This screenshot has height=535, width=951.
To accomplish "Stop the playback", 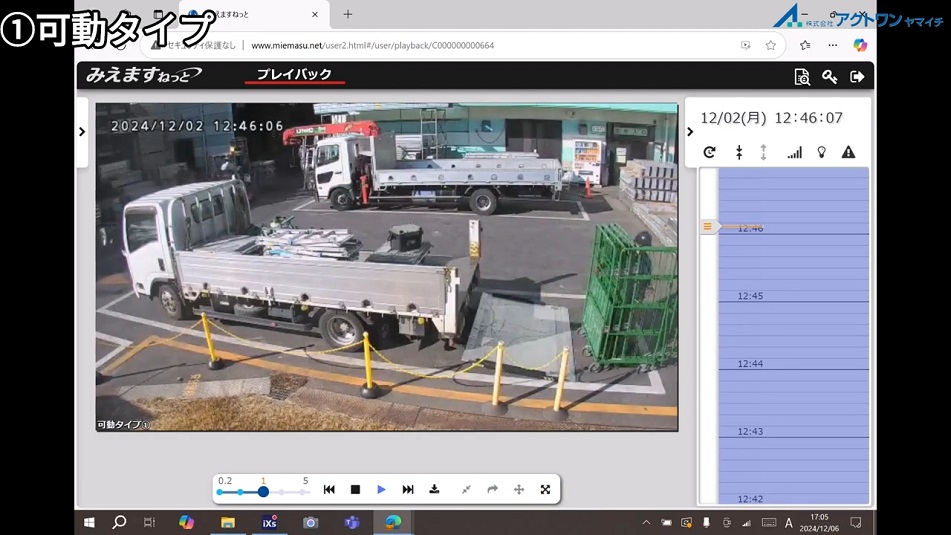I will click(x=355, y=490).
